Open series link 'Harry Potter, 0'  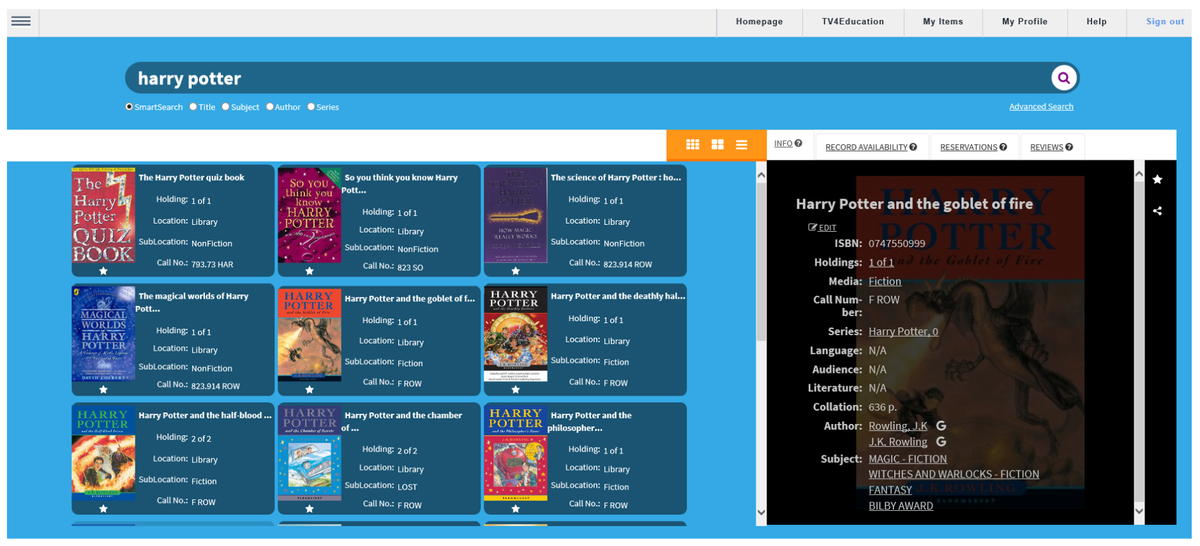pyautogui.click(x=903, y=331)
